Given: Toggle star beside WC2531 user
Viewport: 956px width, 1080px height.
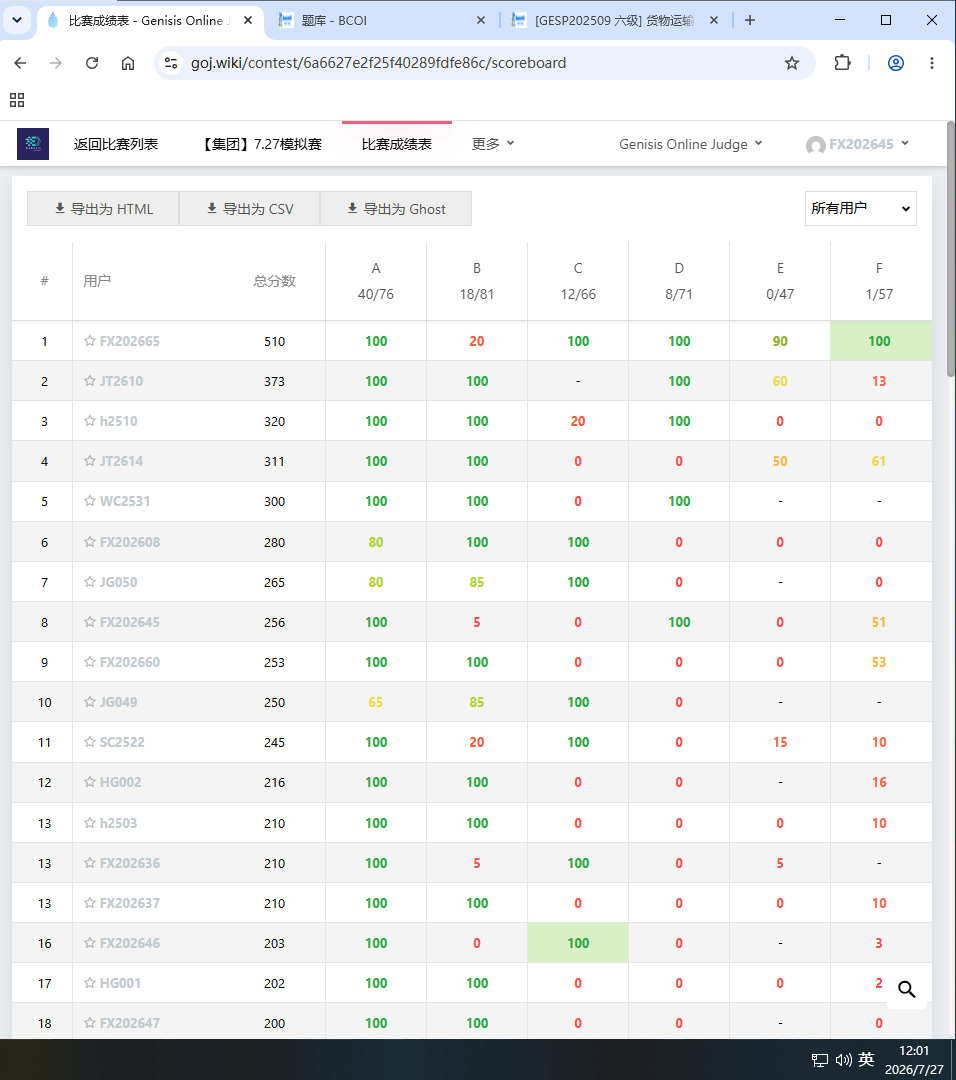Looking at the screenshot, I should [90, 501].
